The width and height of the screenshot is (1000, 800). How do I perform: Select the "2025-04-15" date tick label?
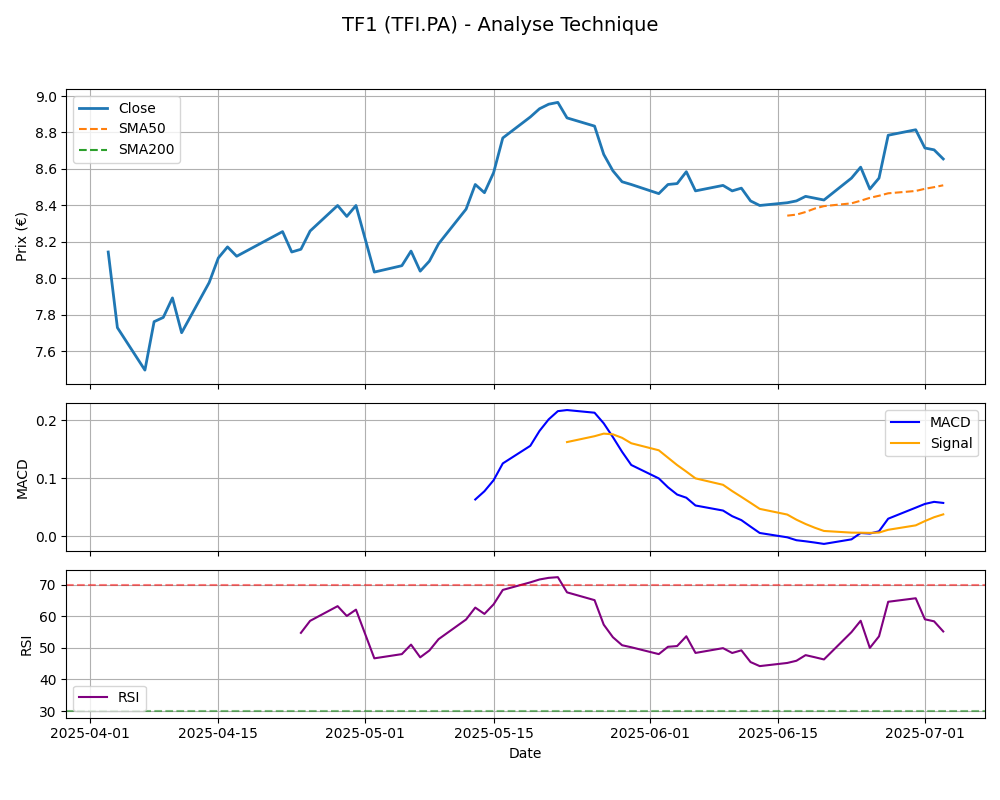[218, 733]
